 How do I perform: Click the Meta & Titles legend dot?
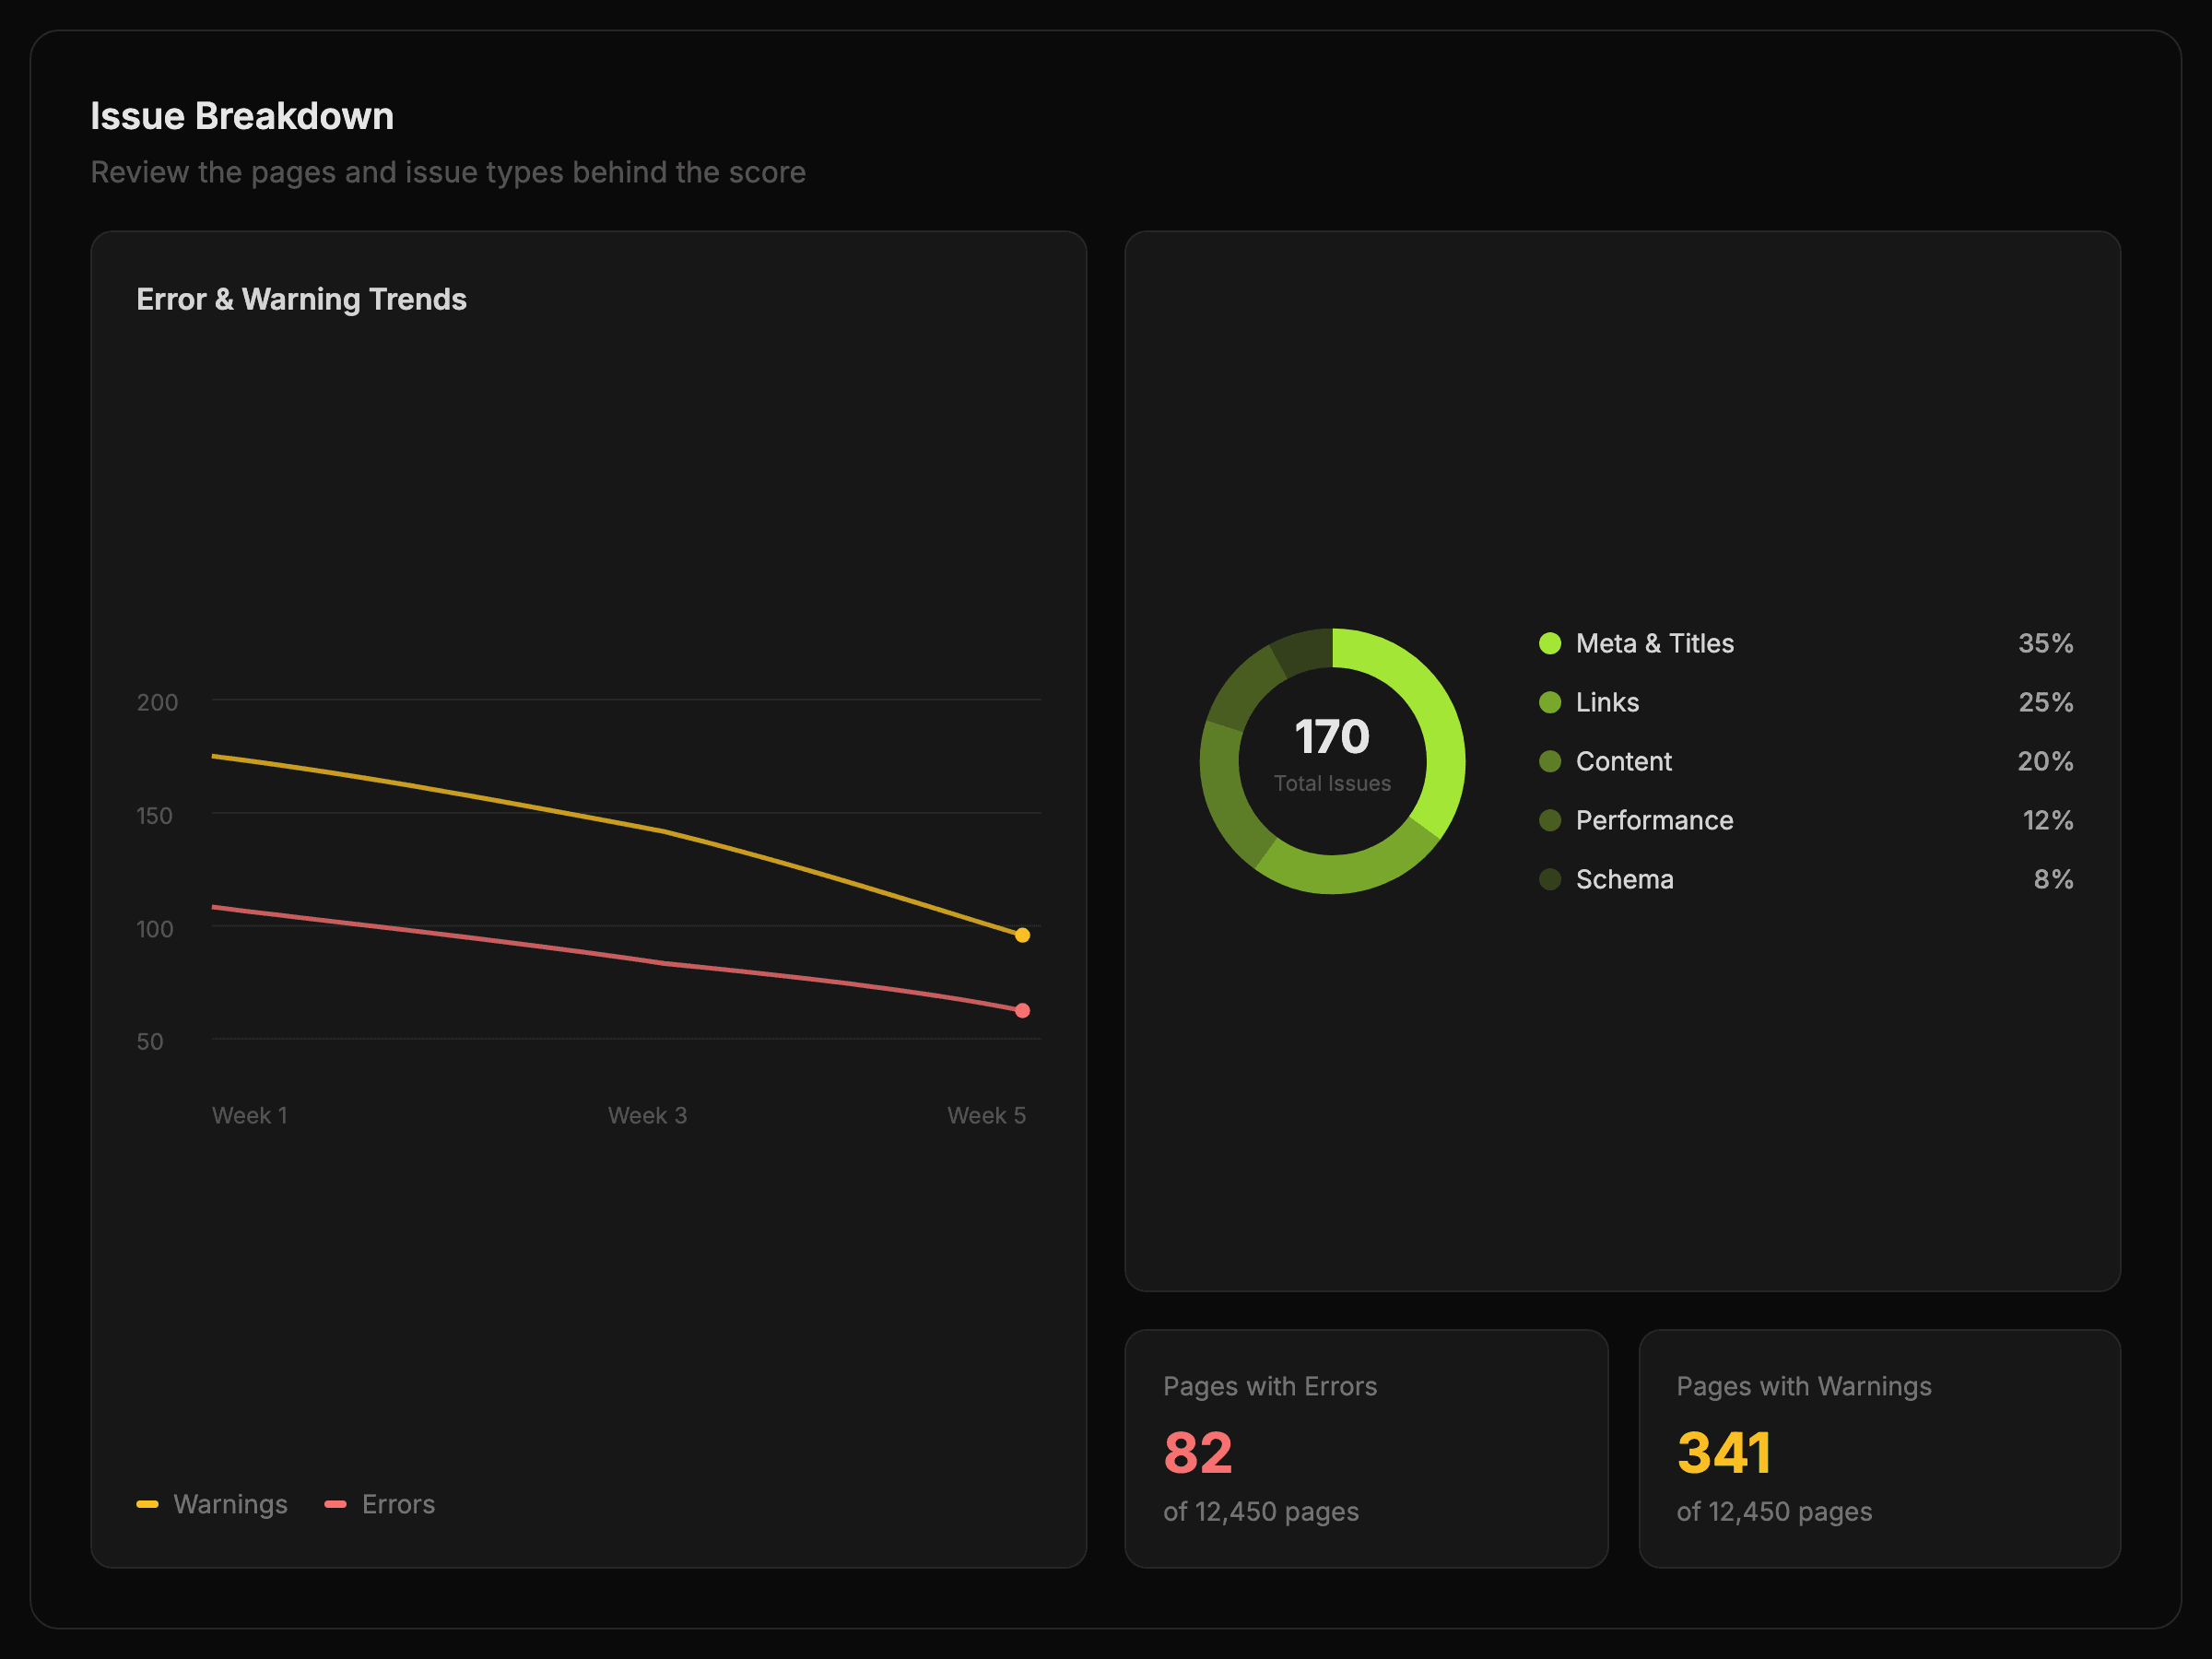(1550, 643)
